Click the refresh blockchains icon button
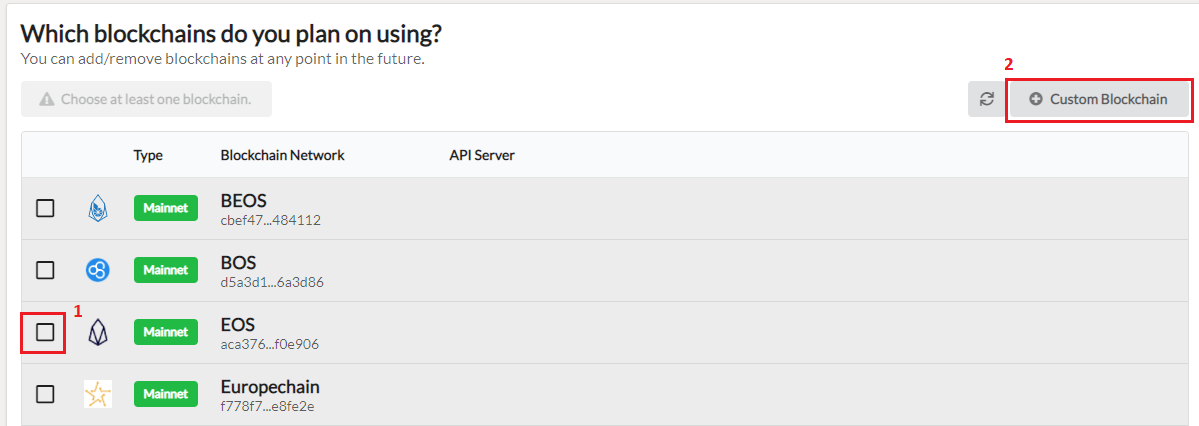The height and width of the screenshot is (426, 1199). (x=987, y=99)
